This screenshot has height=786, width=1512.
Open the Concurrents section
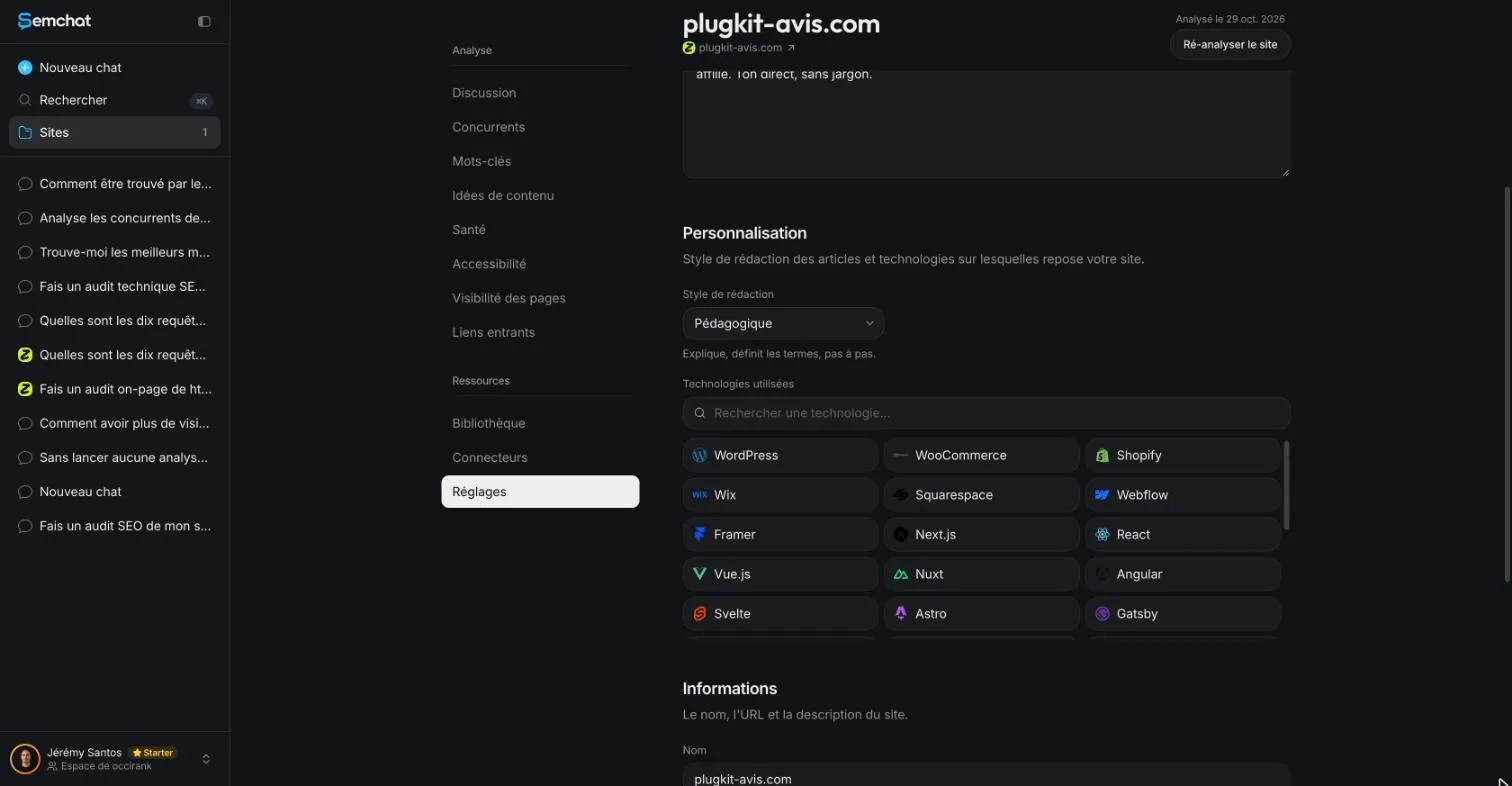click(488, 127)
